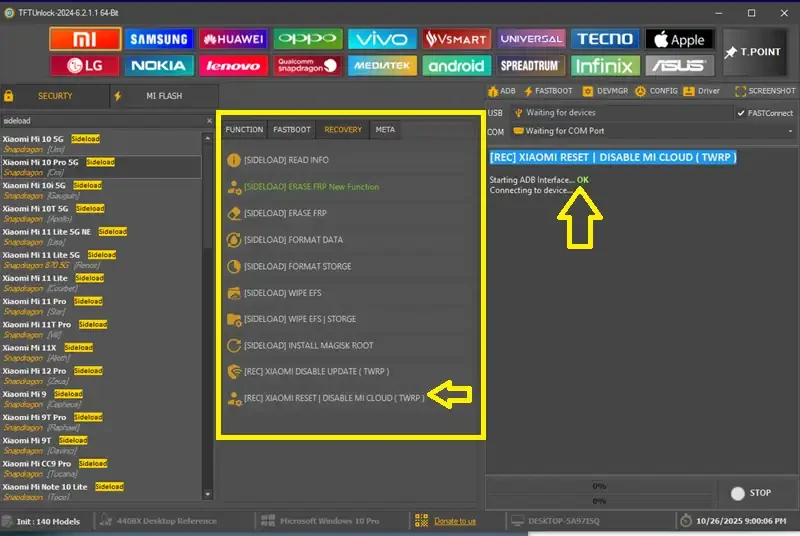Viewport: 800px width, 536px height.
Task: Open the CONFIG settings icon
Action: [657, 90]
